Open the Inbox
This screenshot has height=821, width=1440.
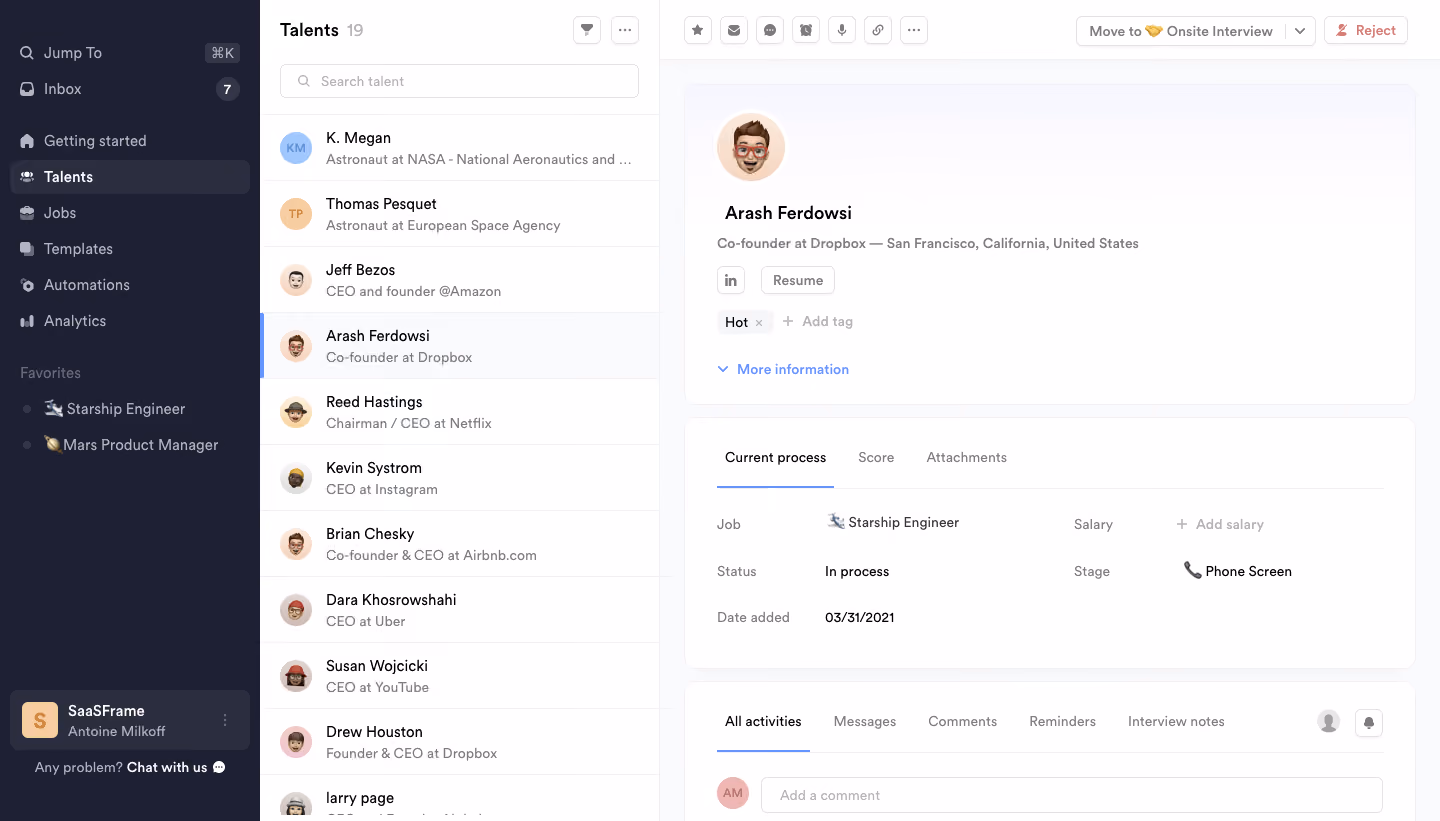pyautogui.click(x=130, y=89)
